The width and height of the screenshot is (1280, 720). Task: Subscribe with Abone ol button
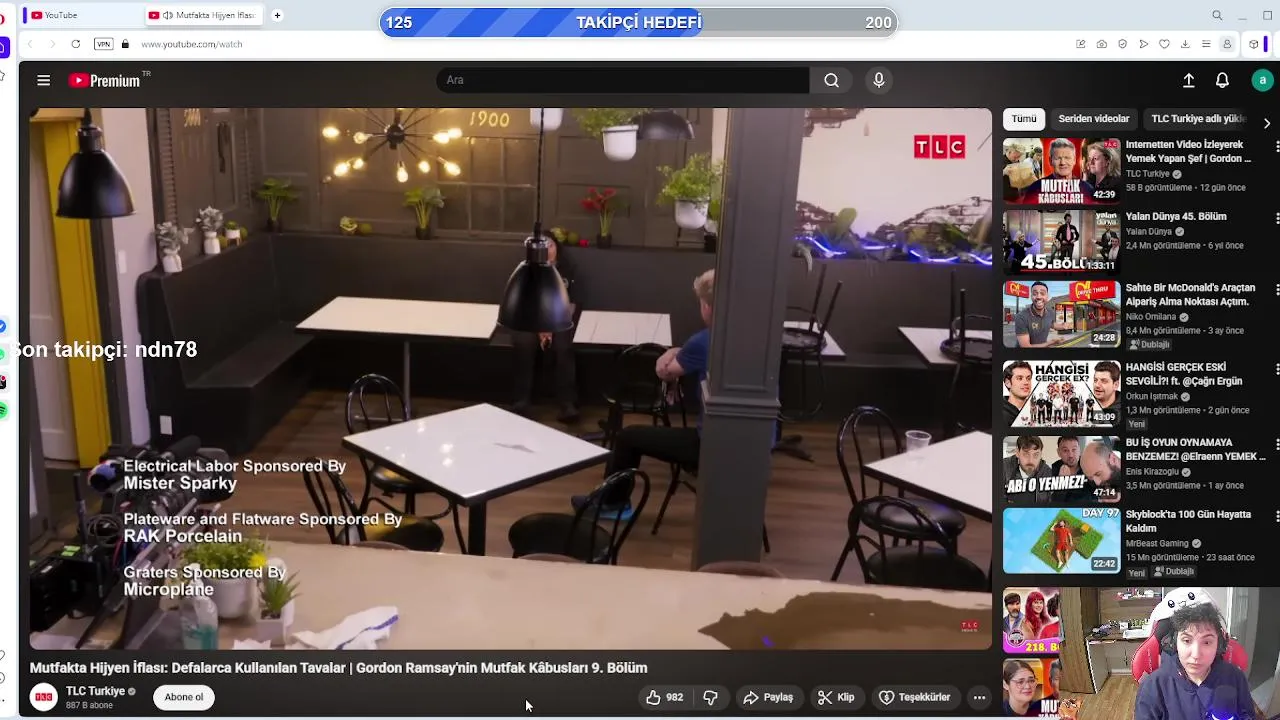[184, 697]
